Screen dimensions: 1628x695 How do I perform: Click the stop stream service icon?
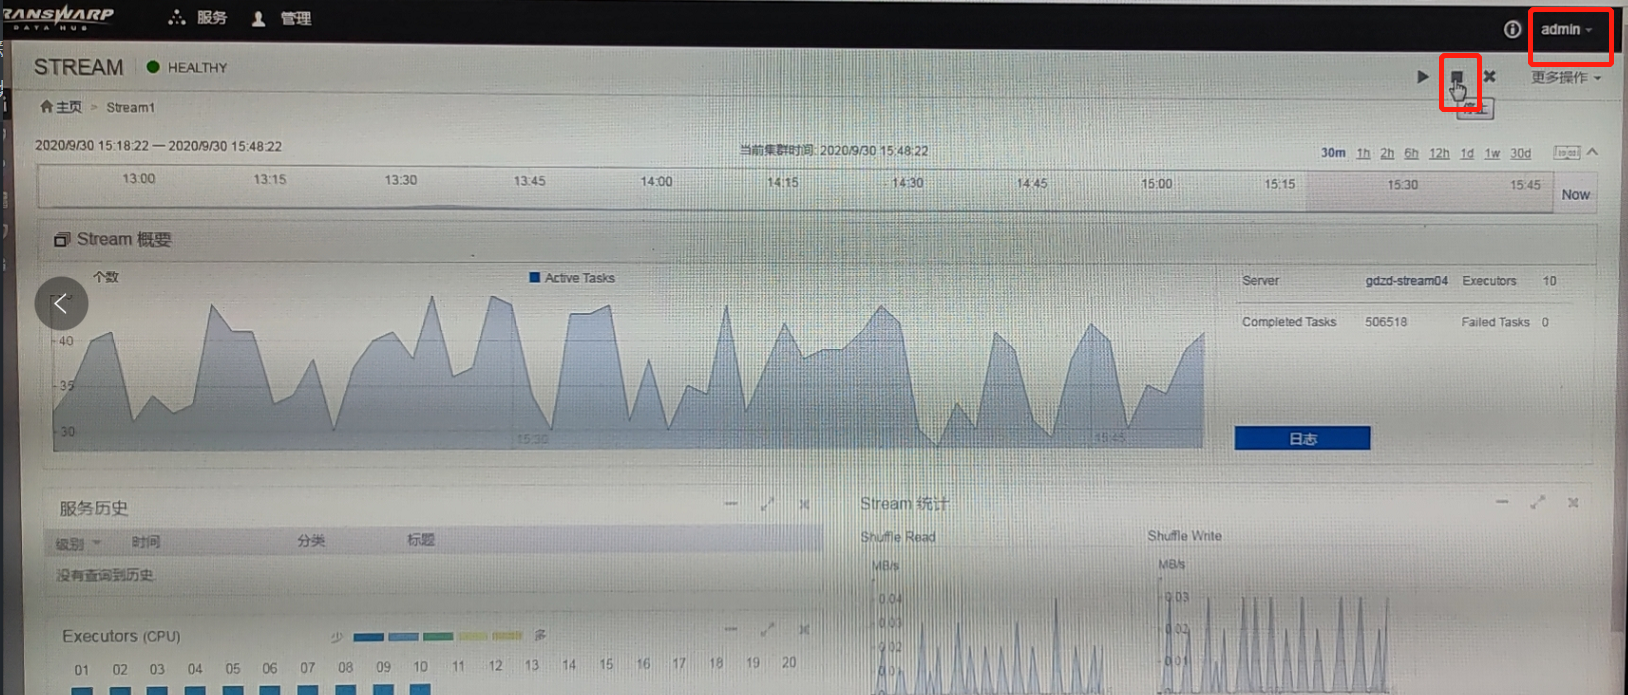[x=1457, y=77]
